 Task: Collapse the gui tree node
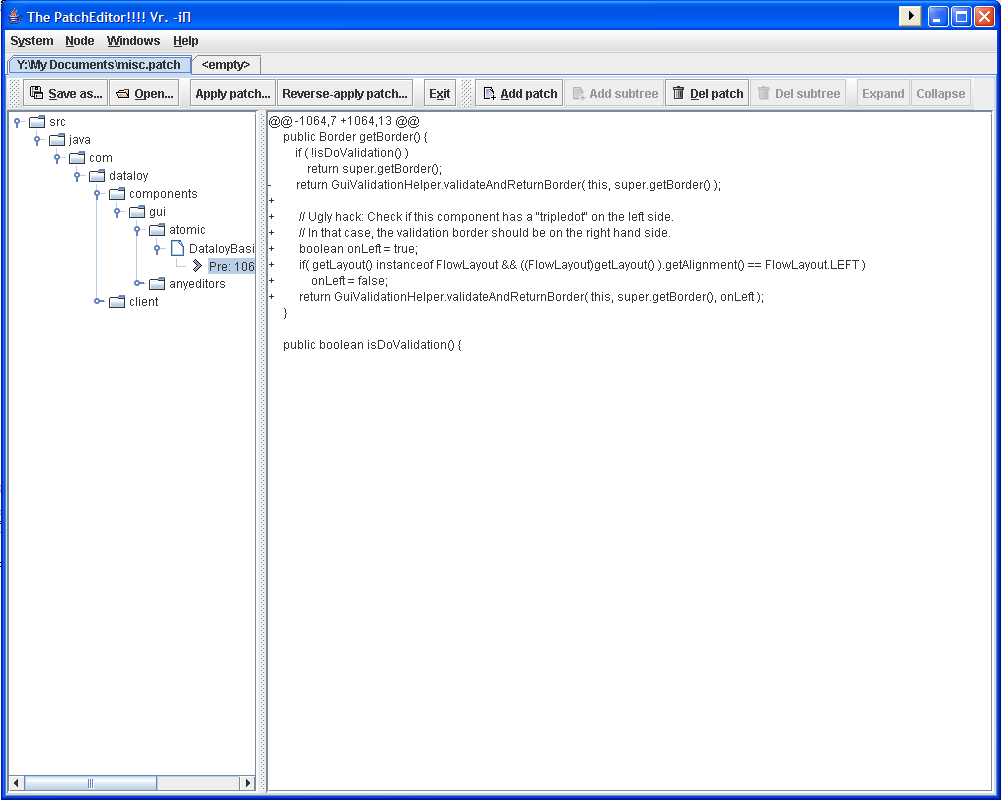pyautogui.click(x=117, y=211)
